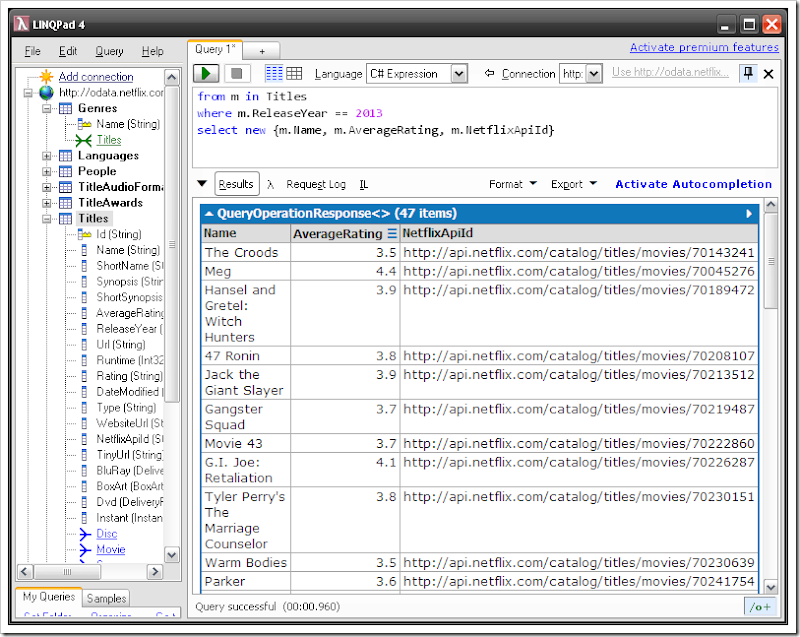Viewport: 800px width, 637px height.
Task: Click the Add connection link
Action: click(x=95, y=77)
